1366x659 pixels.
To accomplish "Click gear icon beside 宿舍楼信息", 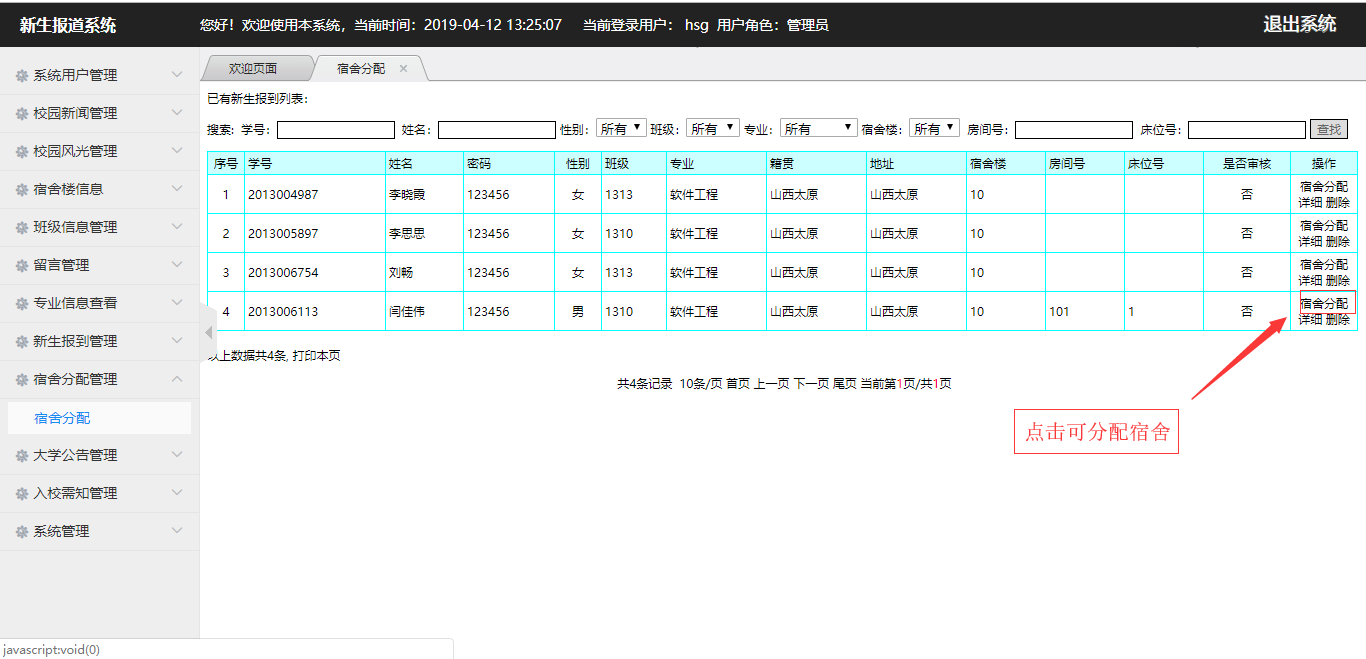I will click(22, 190).
